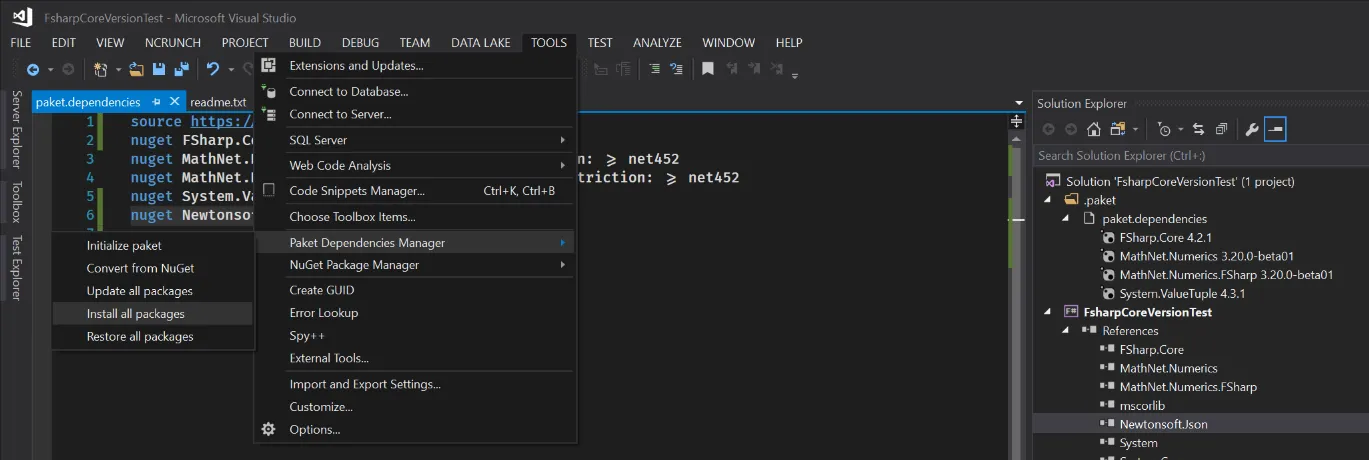Open the Toolbox side tab
The height and width of the screenshot is (460, 1369).
click(16, 202)
